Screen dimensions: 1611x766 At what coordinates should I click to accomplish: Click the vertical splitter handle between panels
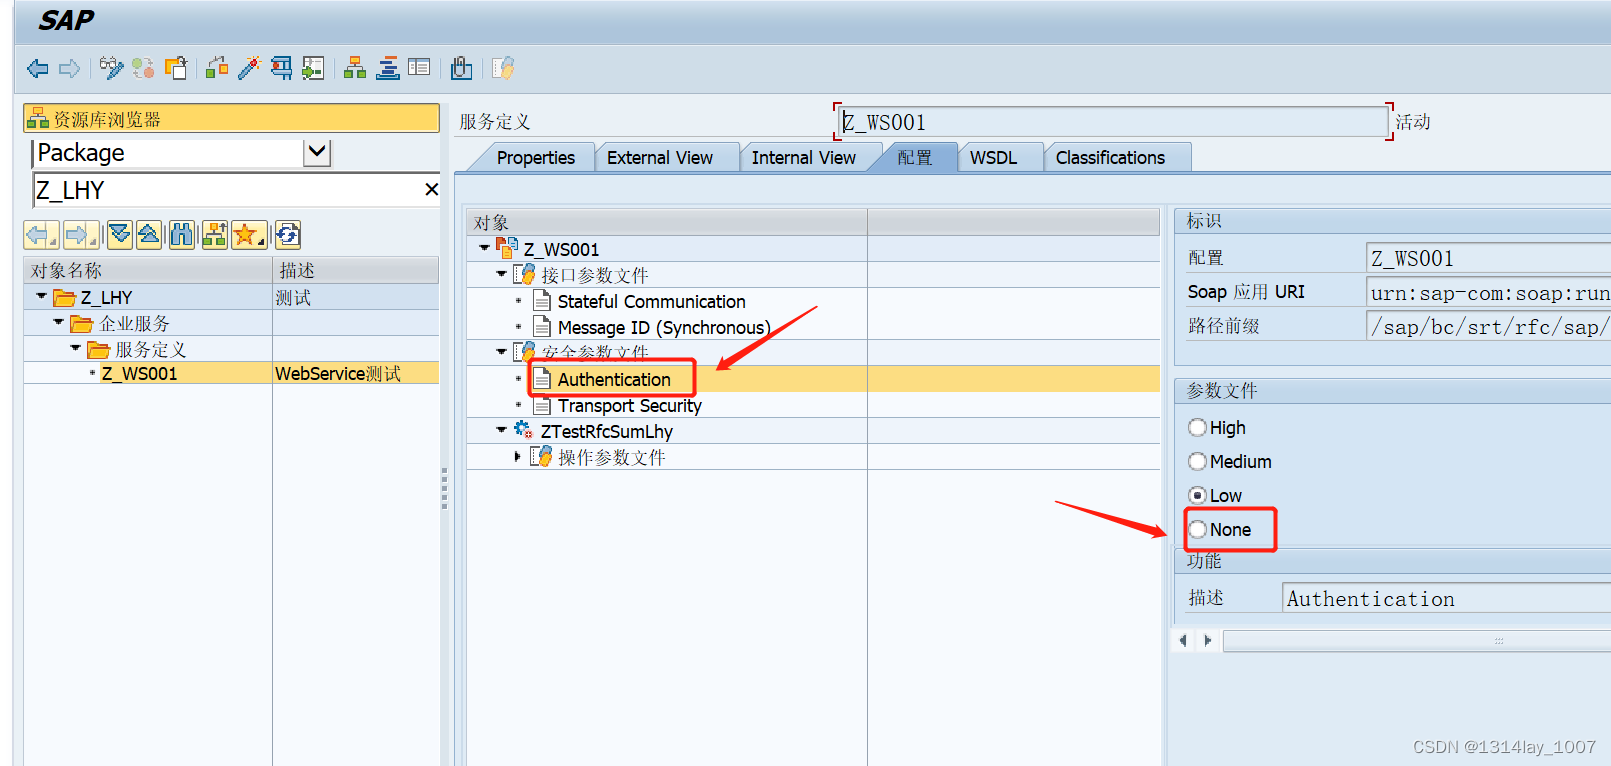[444, 488]
